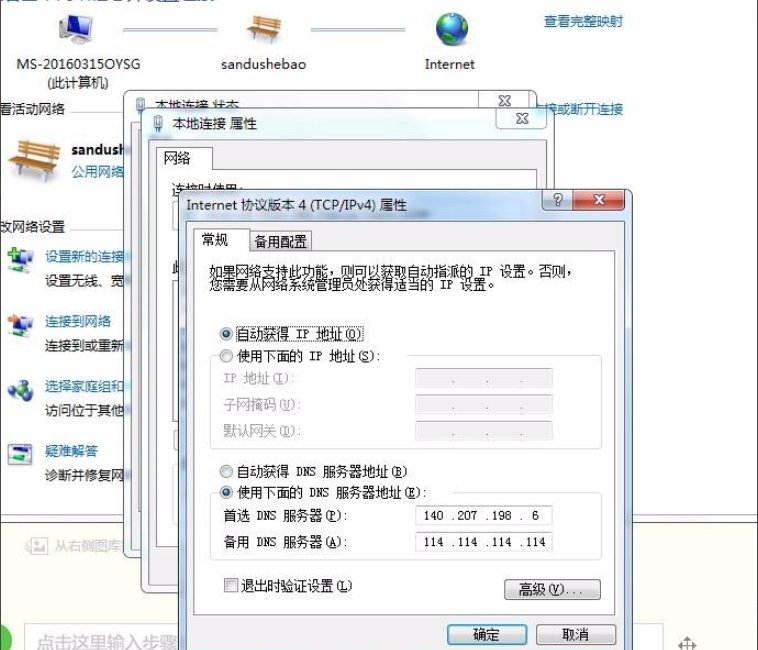Click the disabled 默认网关 input field
Viewport: 758px width, 650px height.
[483, 431]
